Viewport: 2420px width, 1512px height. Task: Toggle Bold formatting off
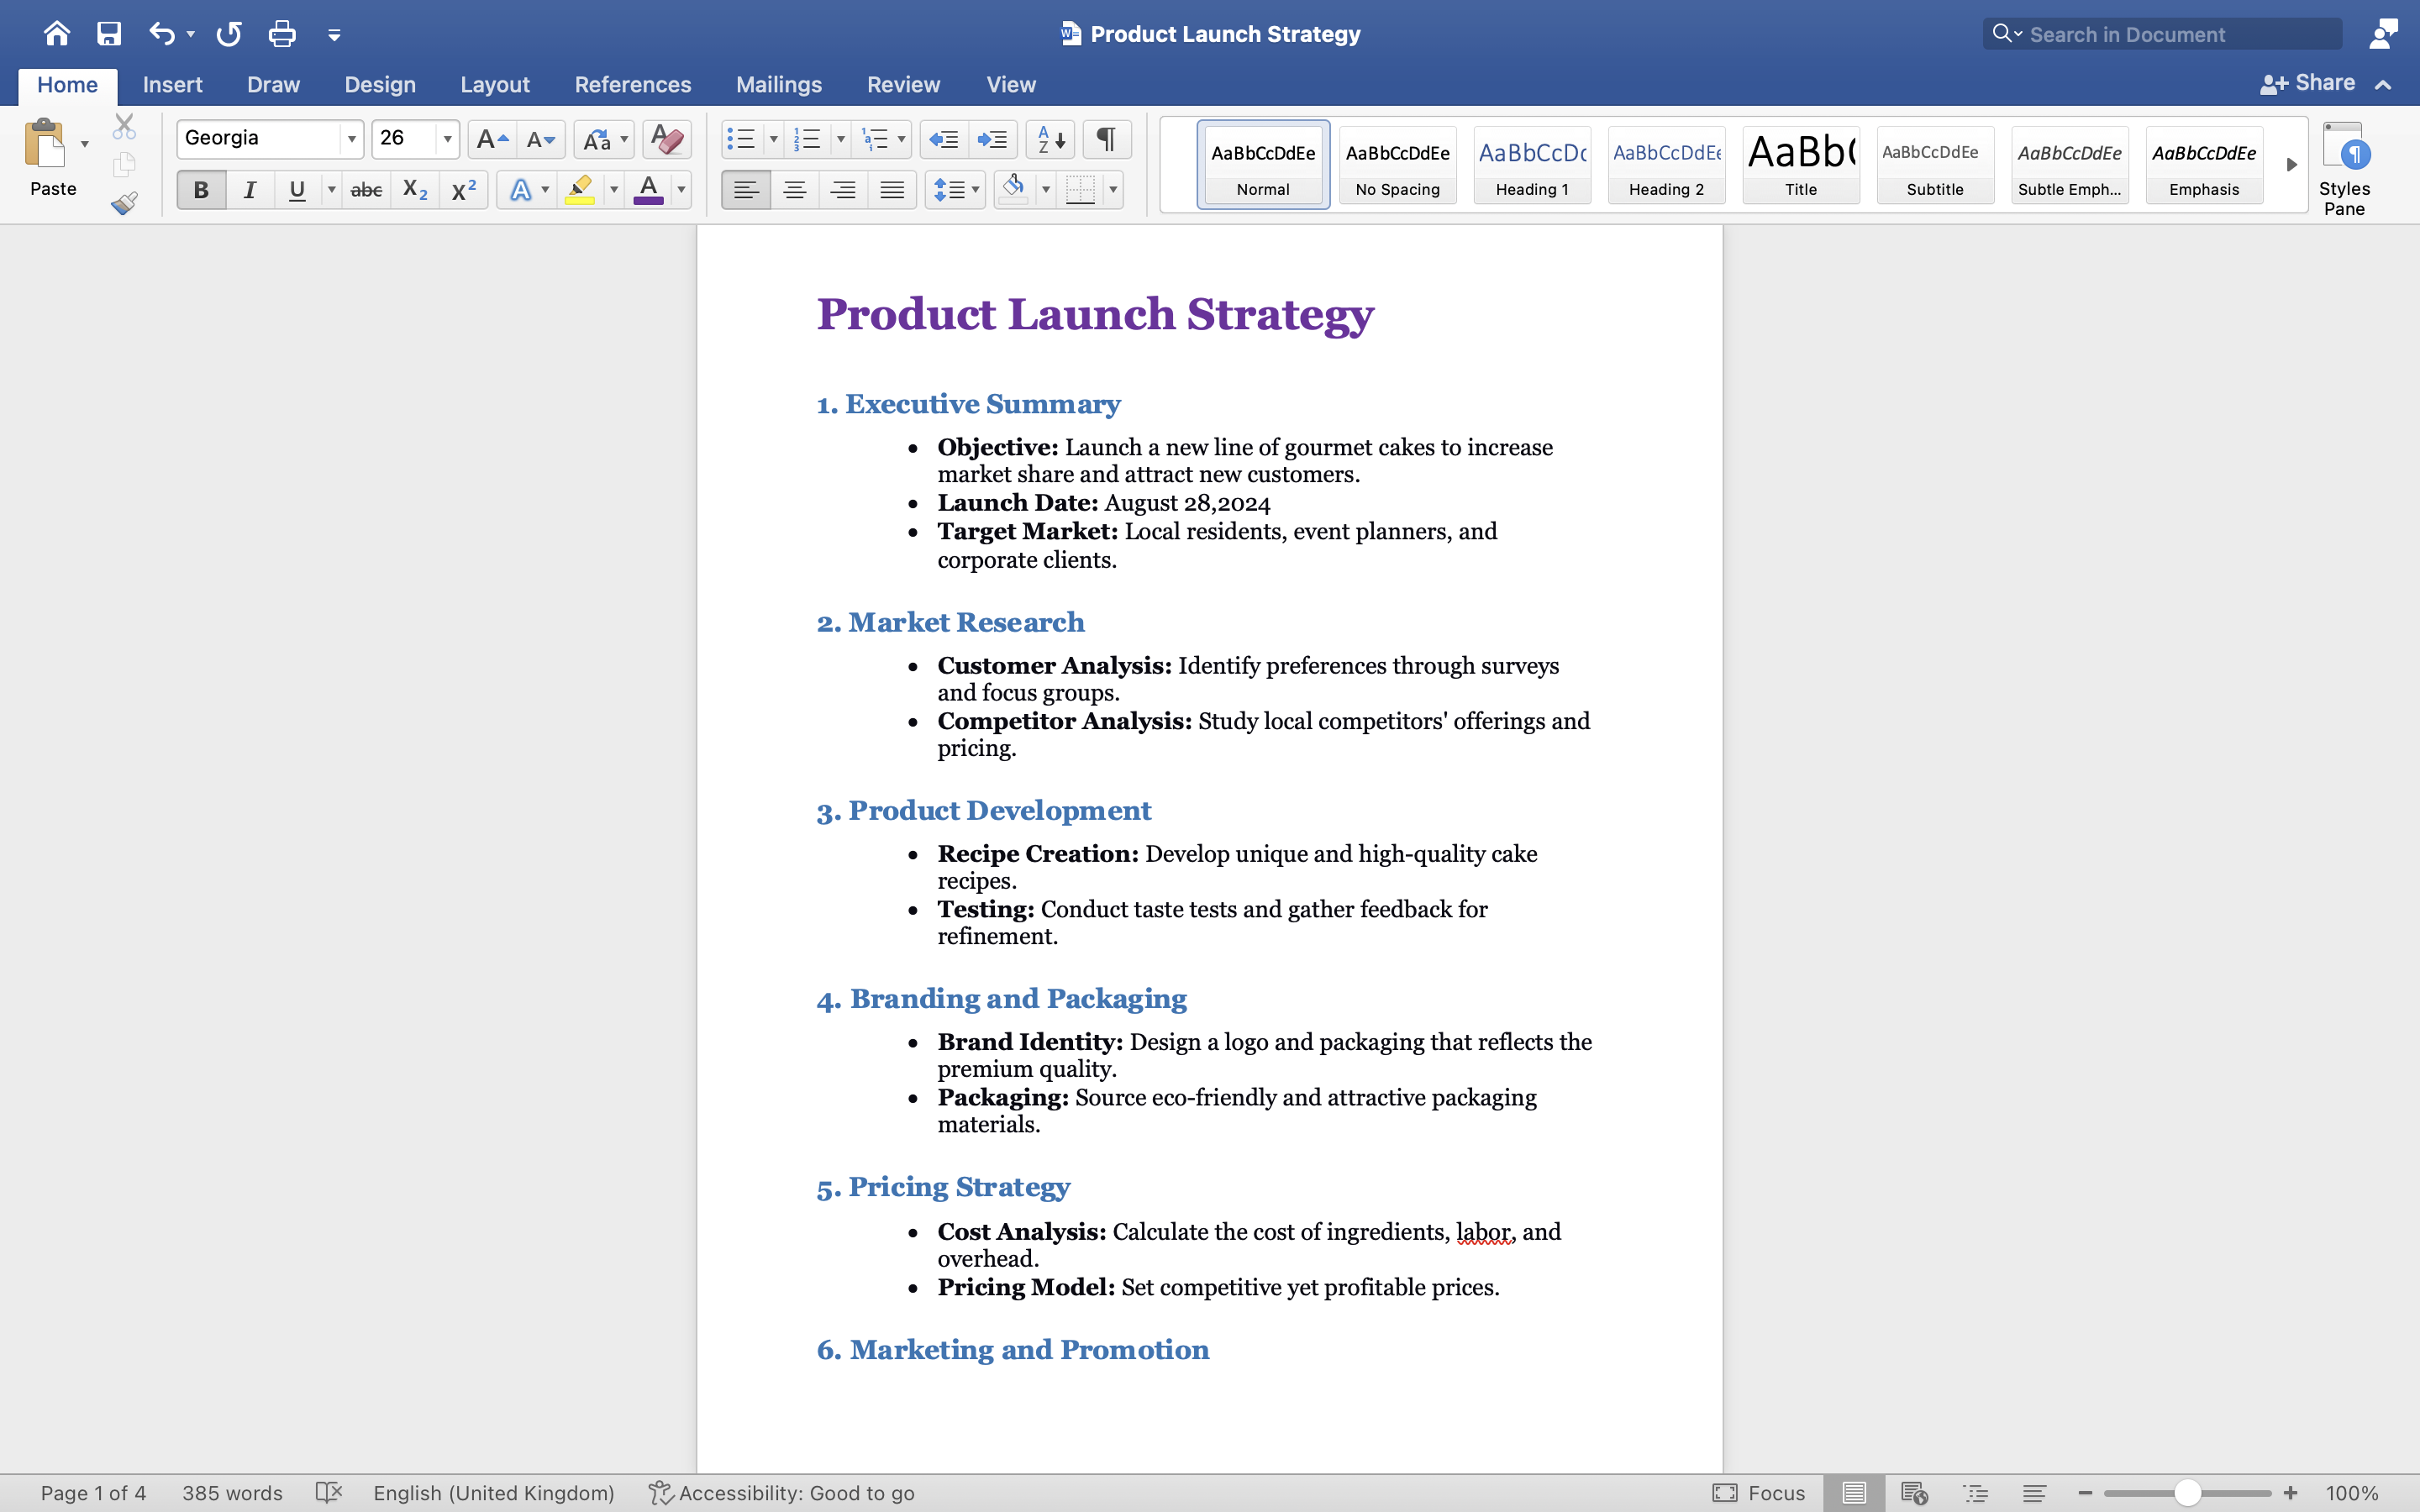pyautogui.click(x=201, y=190)
